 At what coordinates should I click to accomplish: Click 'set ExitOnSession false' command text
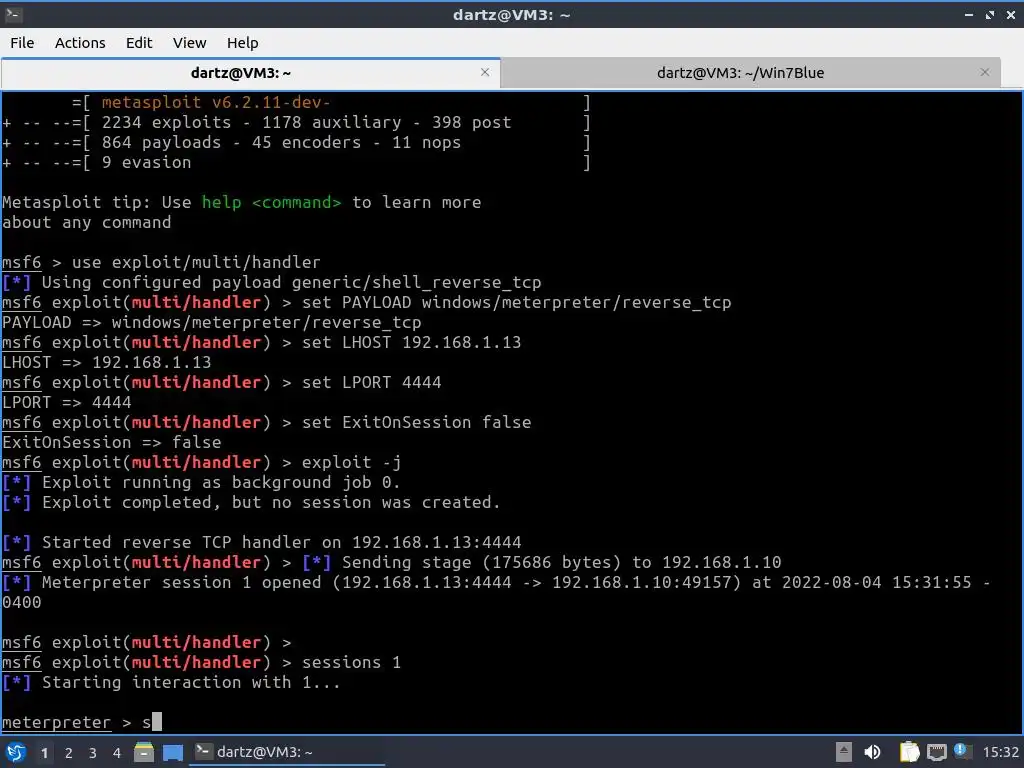(417, 423)
